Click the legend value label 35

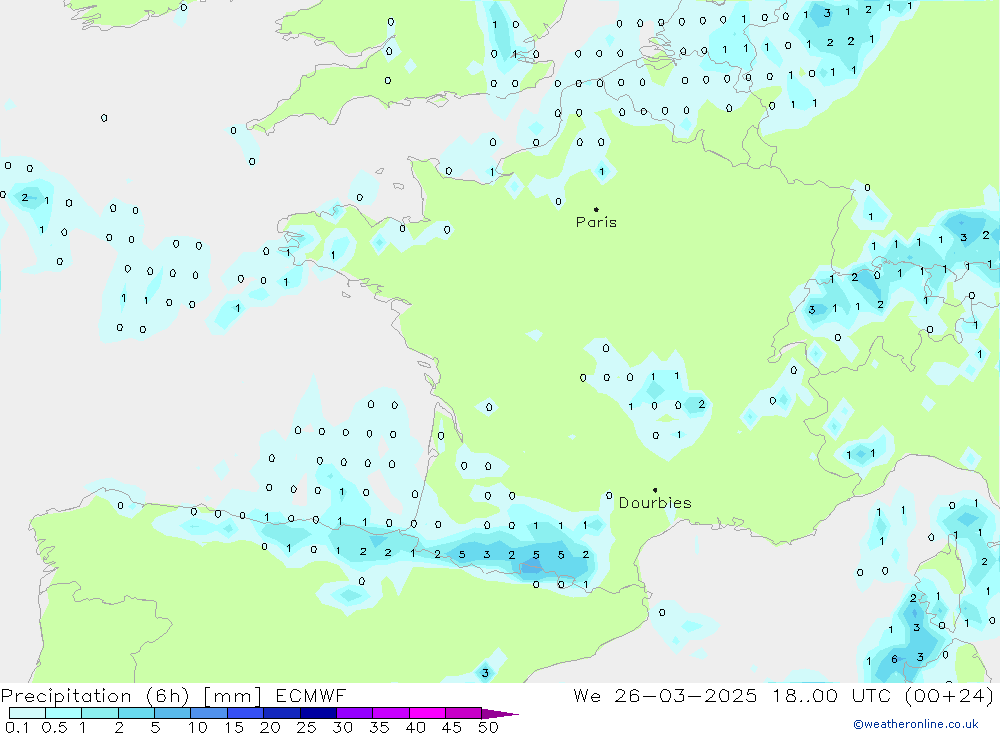pyautogui.click(x=379, y=727)
